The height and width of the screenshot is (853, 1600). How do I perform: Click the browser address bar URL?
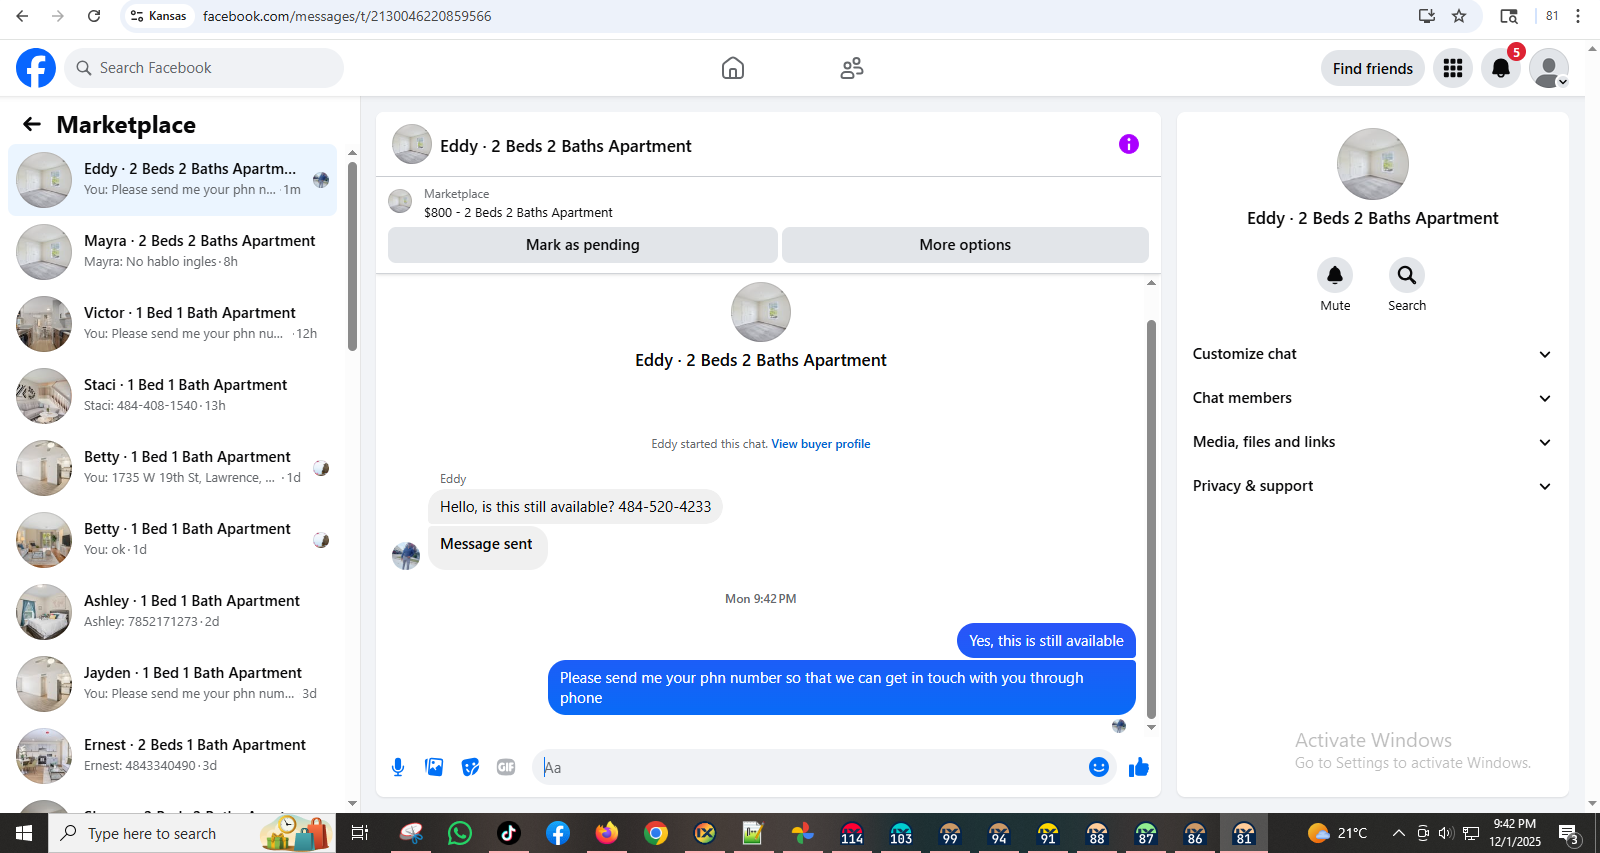click(347, 16)
